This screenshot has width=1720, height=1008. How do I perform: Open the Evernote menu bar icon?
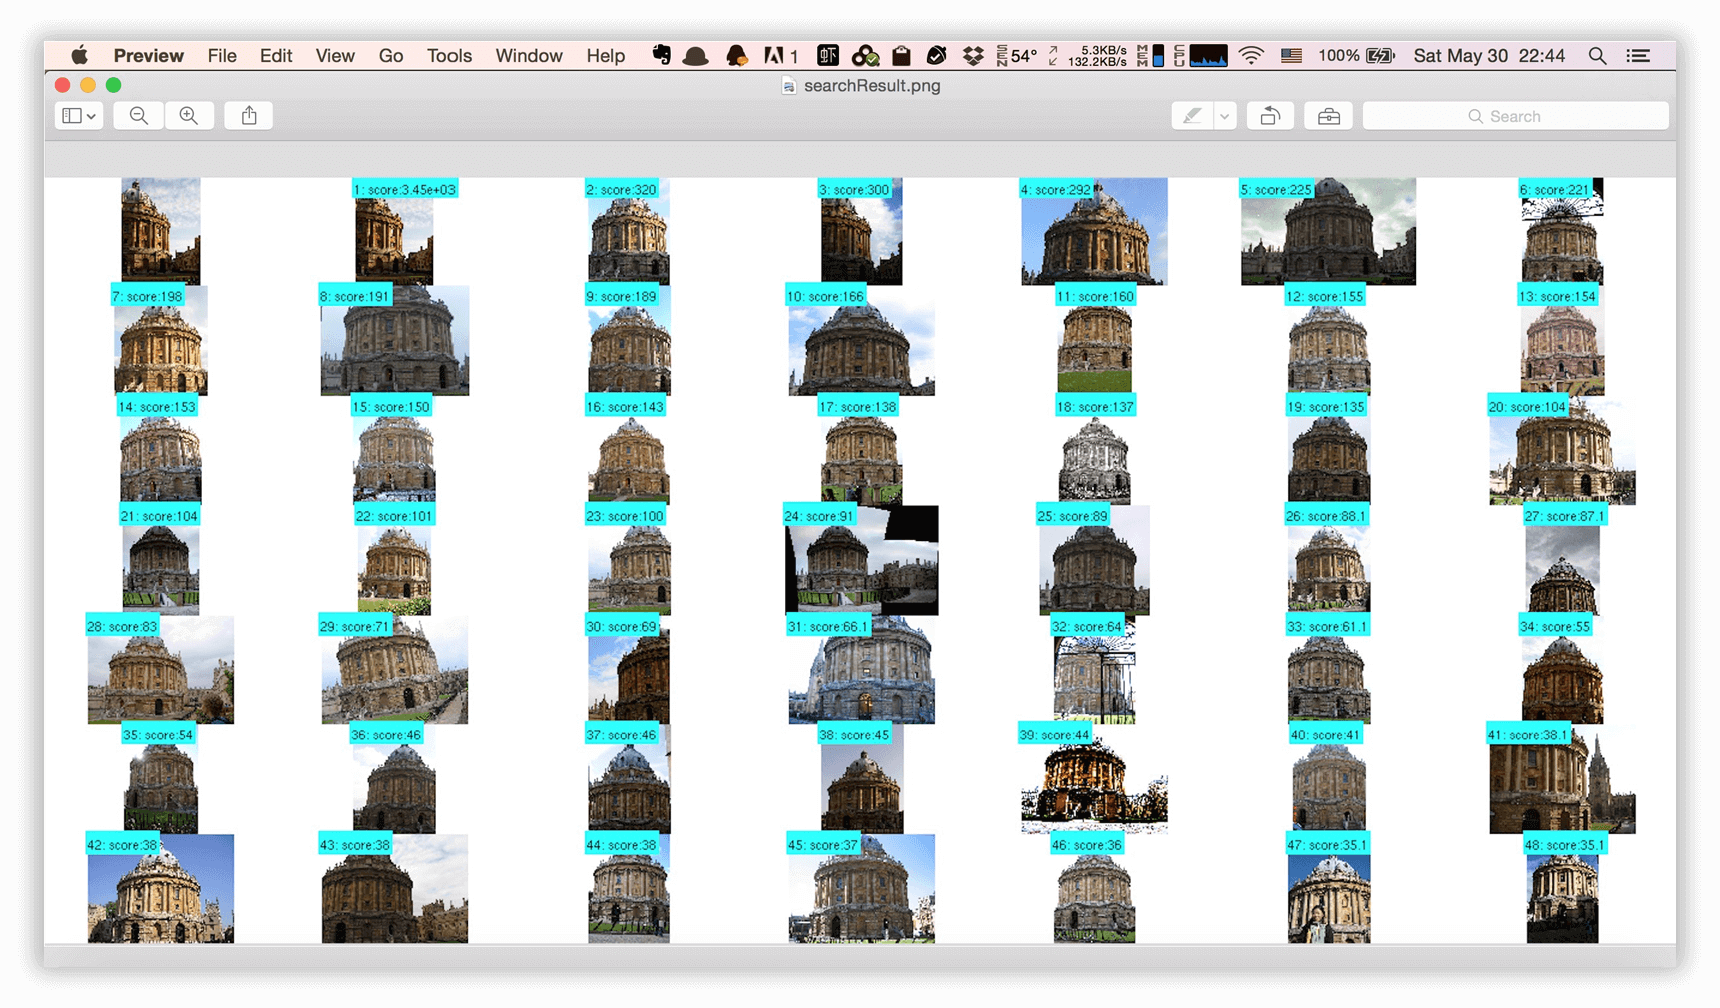coord(661,56)
